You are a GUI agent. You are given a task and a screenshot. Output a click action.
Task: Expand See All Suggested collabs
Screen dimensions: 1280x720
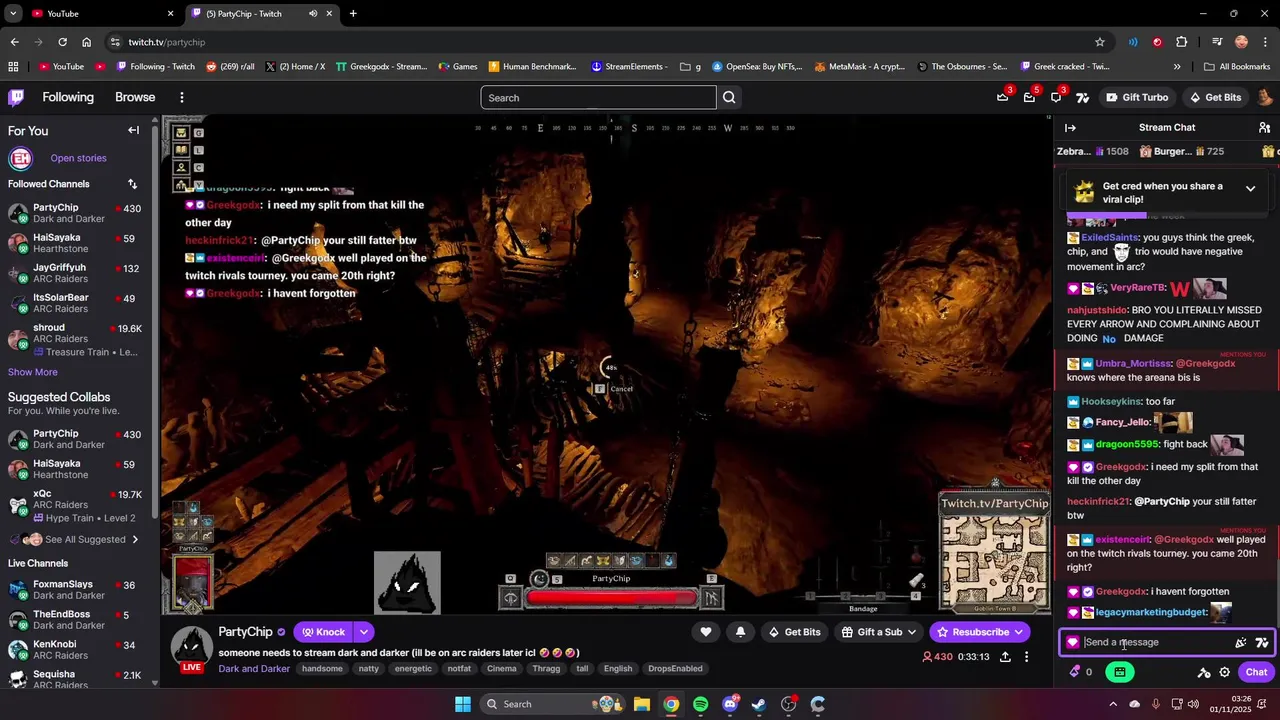point(85,539)
